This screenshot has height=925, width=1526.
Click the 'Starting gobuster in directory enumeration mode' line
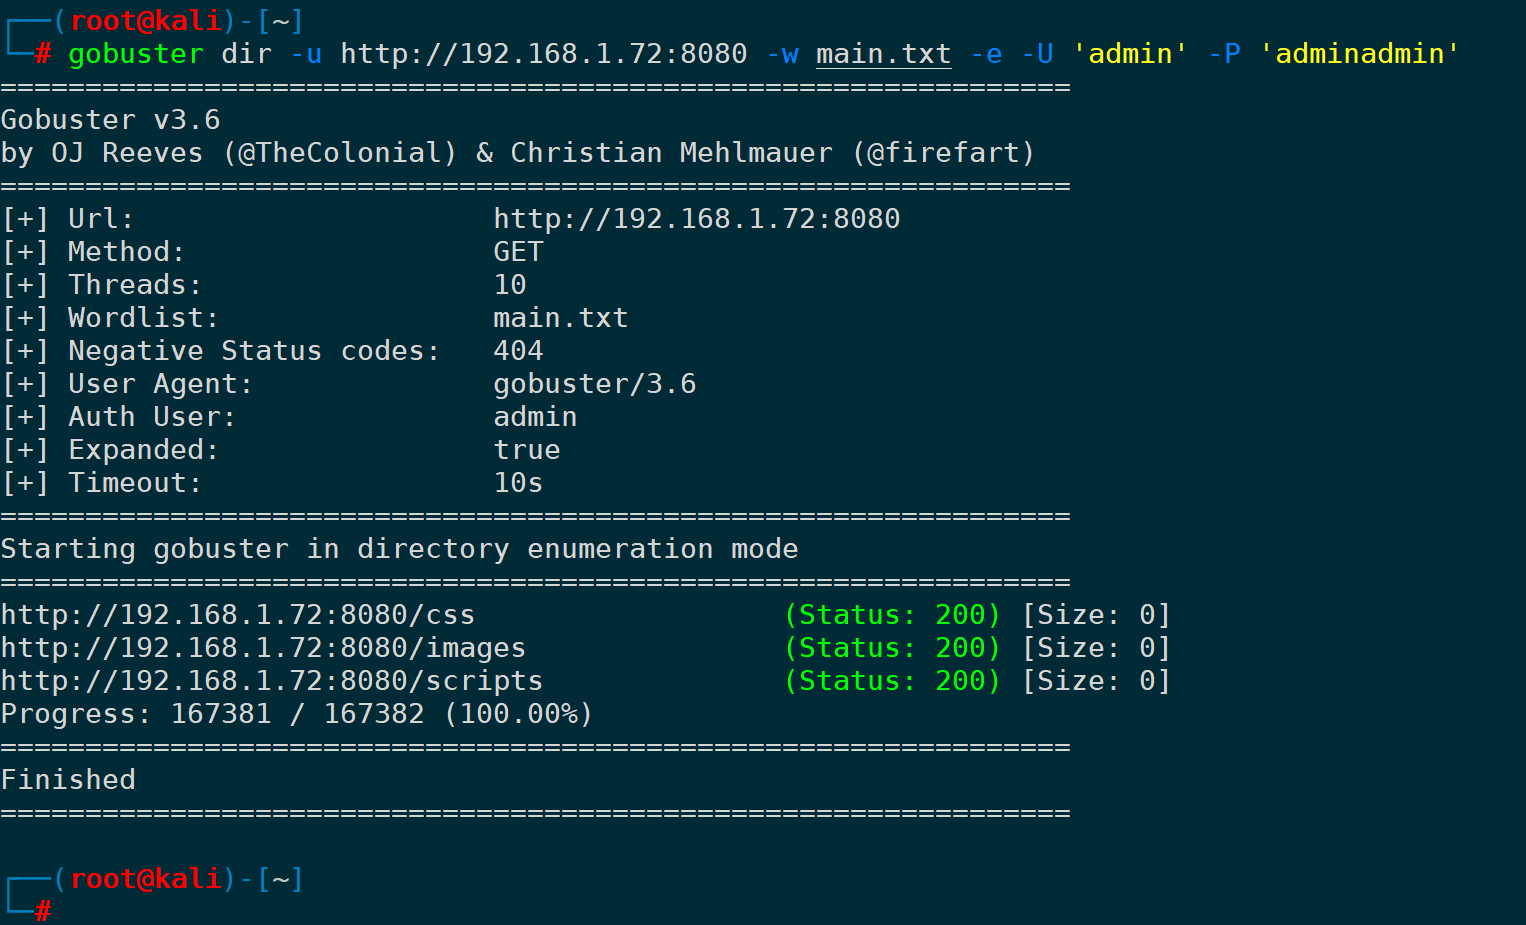(x=400, y=549)
